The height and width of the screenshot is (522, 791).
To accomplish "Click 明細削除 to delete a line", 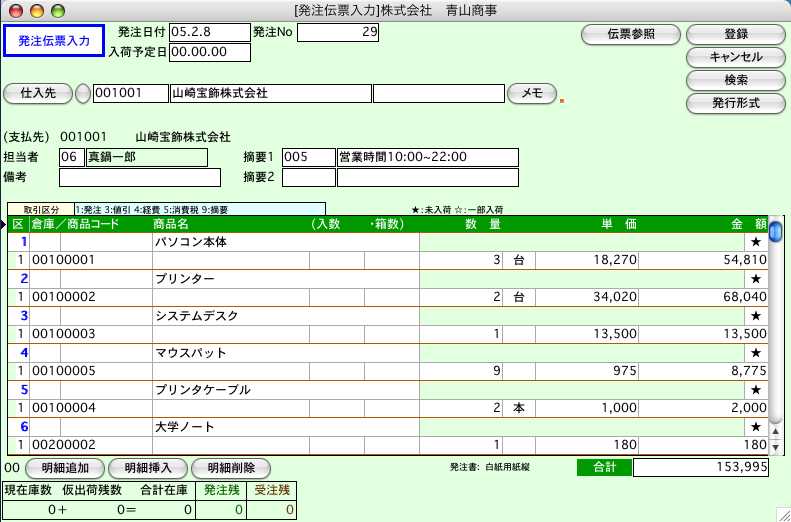I will 238,468.
